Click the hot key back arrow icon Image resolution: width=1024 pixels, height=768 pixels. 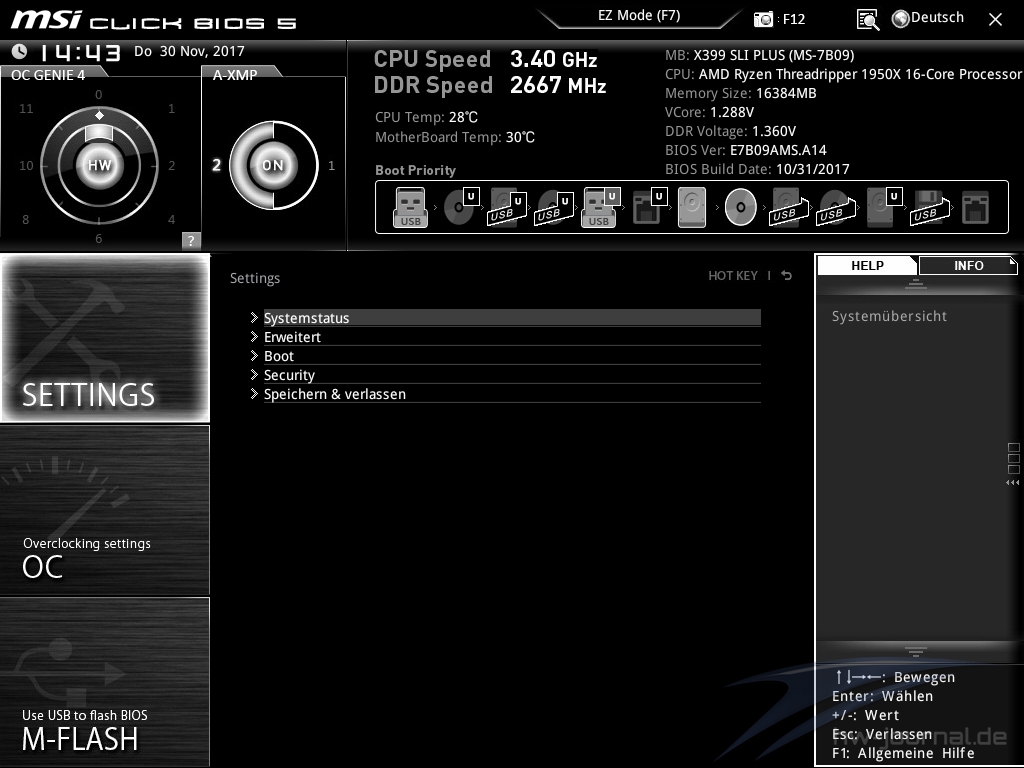pos(787,276)
